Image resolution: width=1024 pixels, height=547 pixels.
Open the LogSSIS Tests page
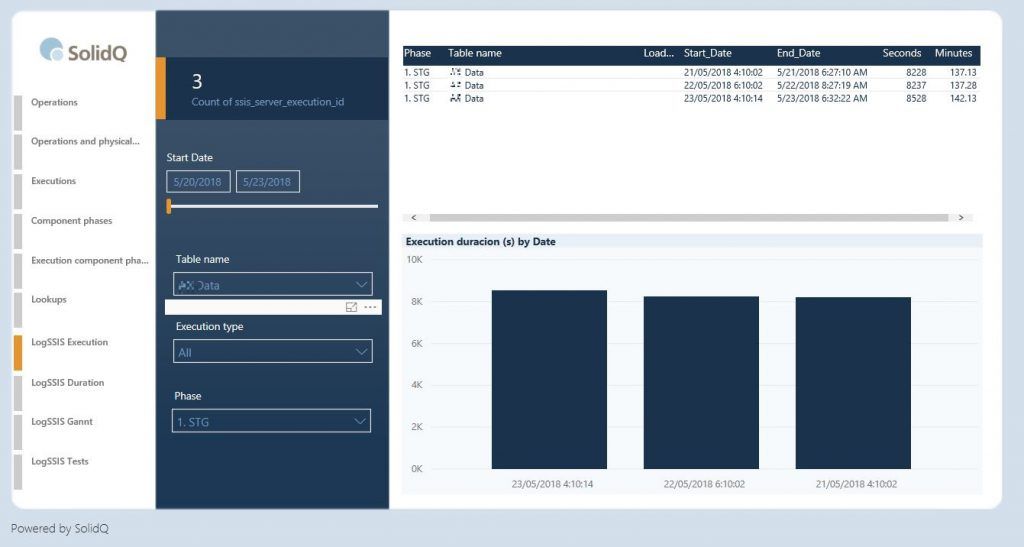point(60,462)
